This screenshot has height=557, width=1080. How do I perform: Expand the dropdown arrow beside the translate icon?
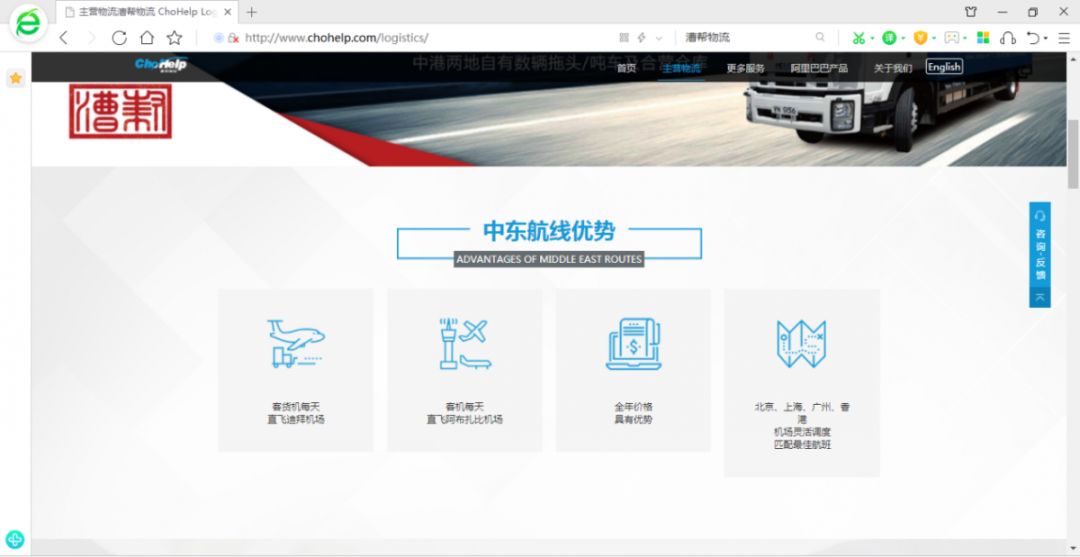tap(903, 38)
